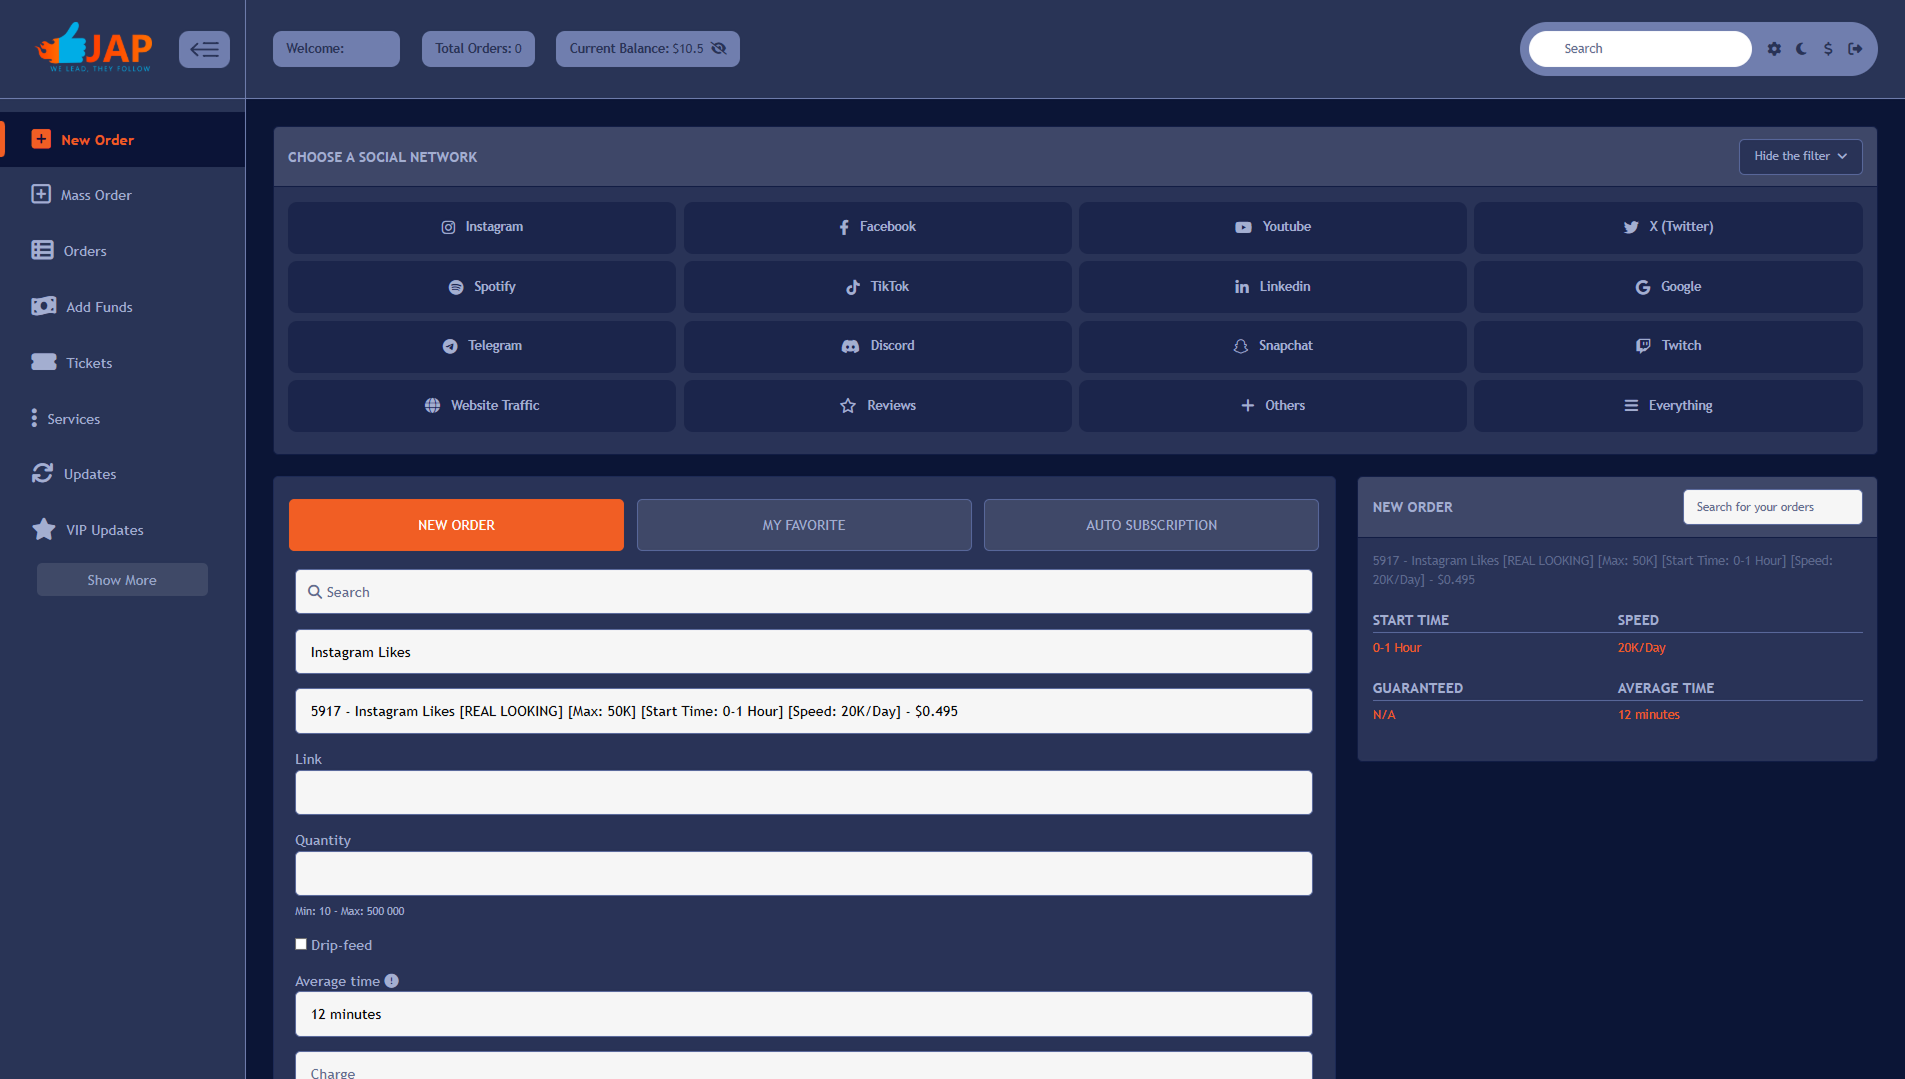Screen dimensions: 1905x1079
Task: Collapse sidebar with the menu arrow icon
Action: [204, 49]
